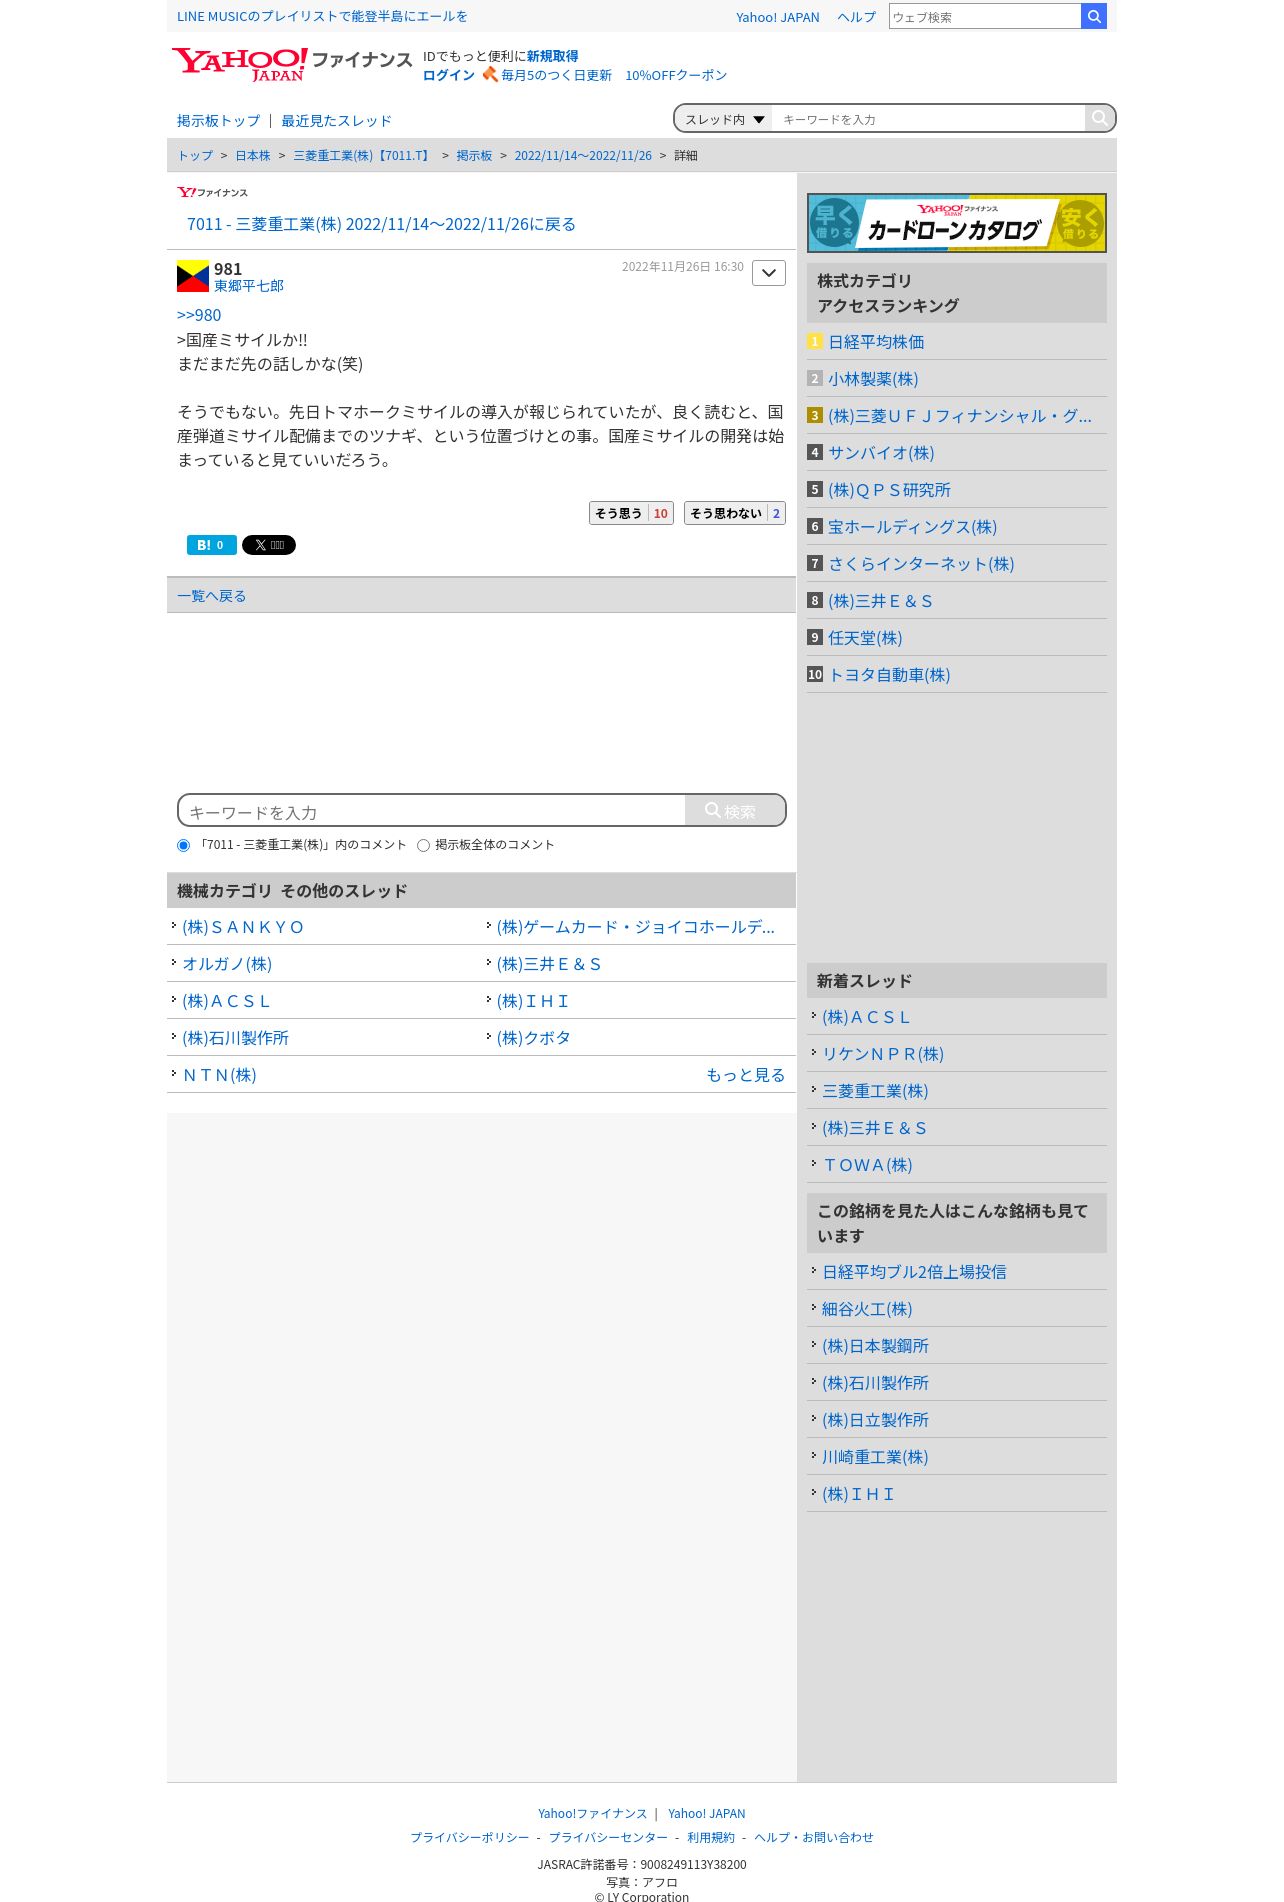Click the Yahoo! JAPAN Finance logo

click(291, 64)
